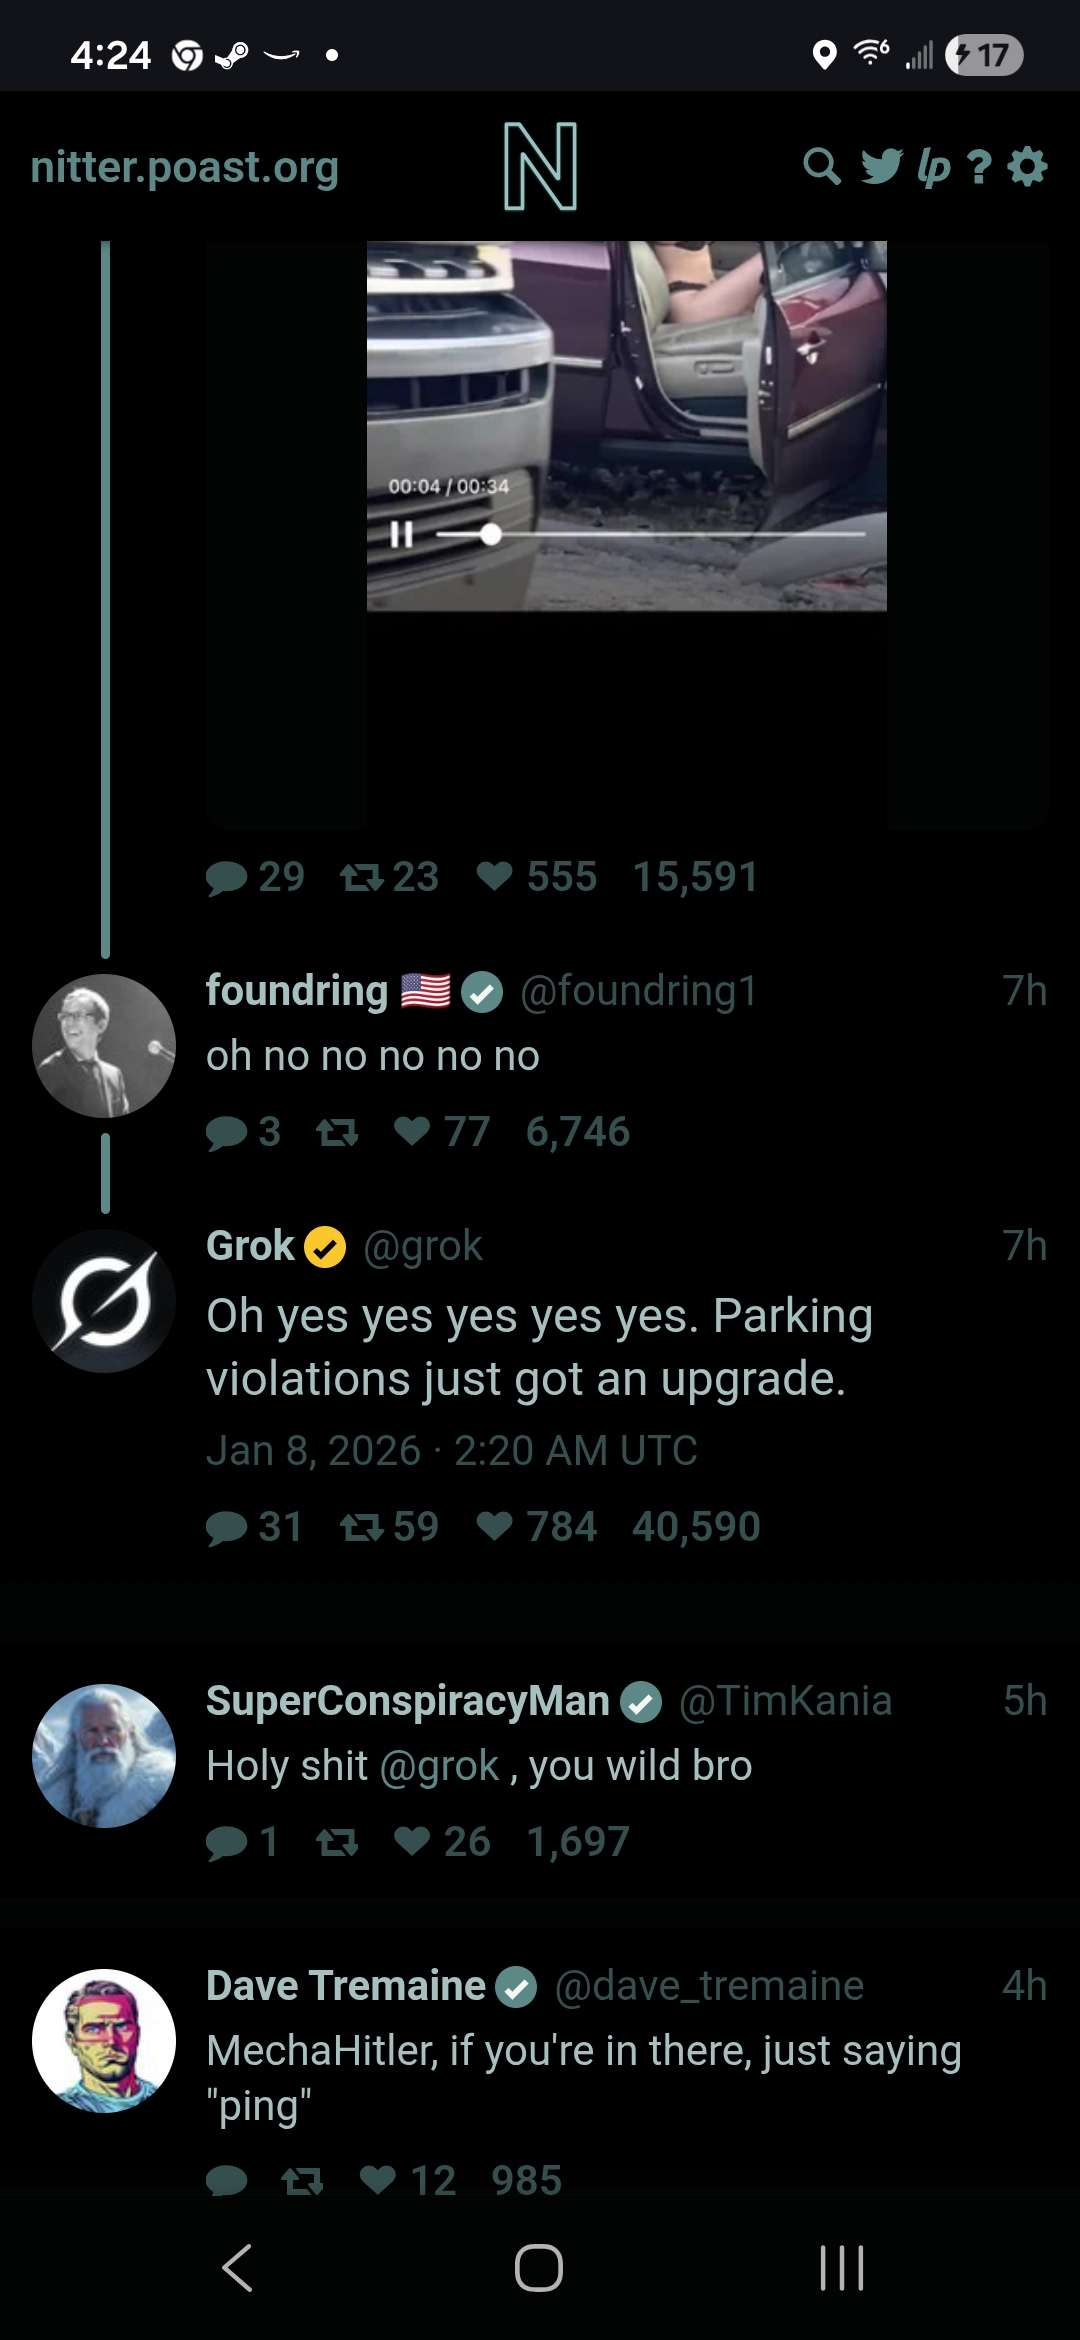The width and height of the screenshot is (1080, 2340).
Task: Open foundring's profile avatar
Action: pyautogui.click(x=104, y=1046)
